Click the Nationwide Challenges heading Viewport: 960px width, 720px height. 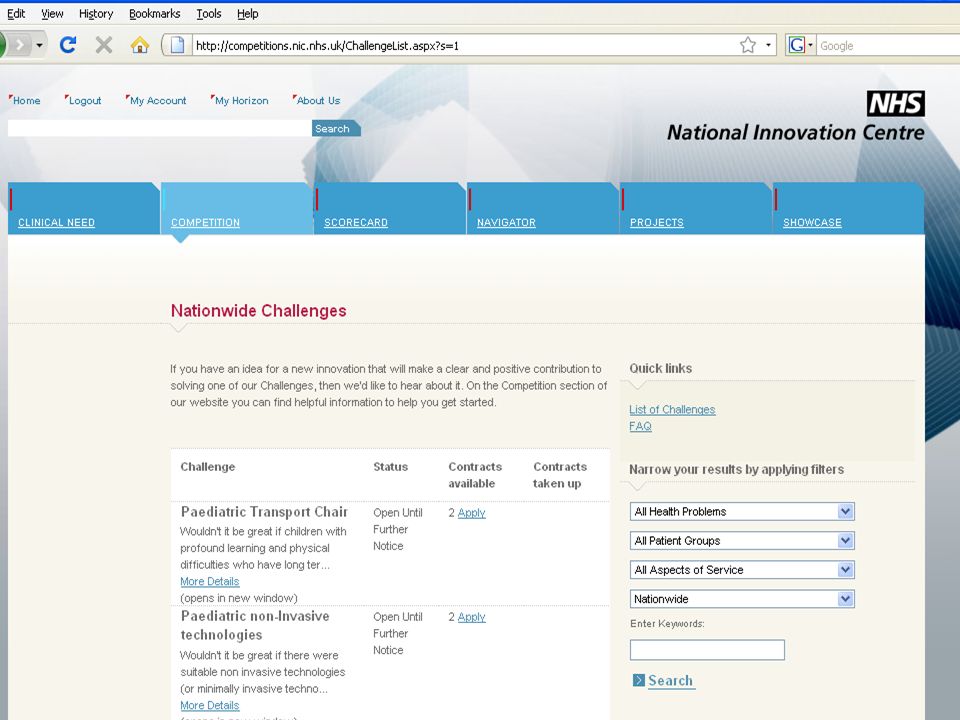(x=258, y=310)
